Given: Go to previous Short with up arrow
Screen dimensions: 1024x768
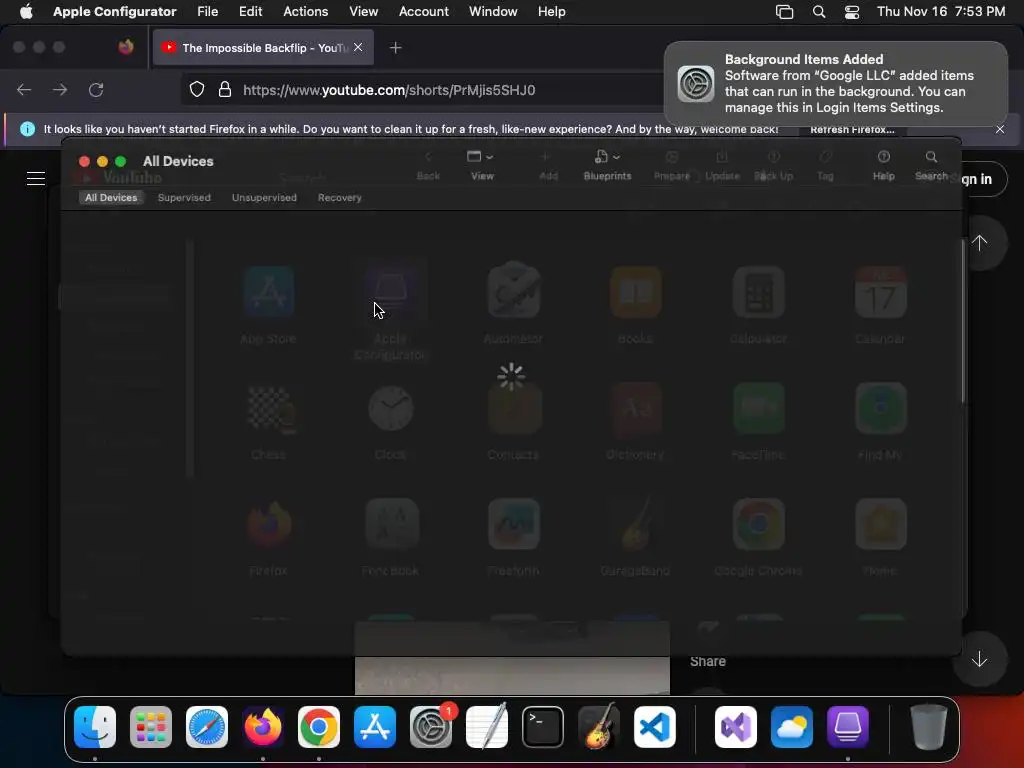Looking at the screenshot, I should point(980,243).
